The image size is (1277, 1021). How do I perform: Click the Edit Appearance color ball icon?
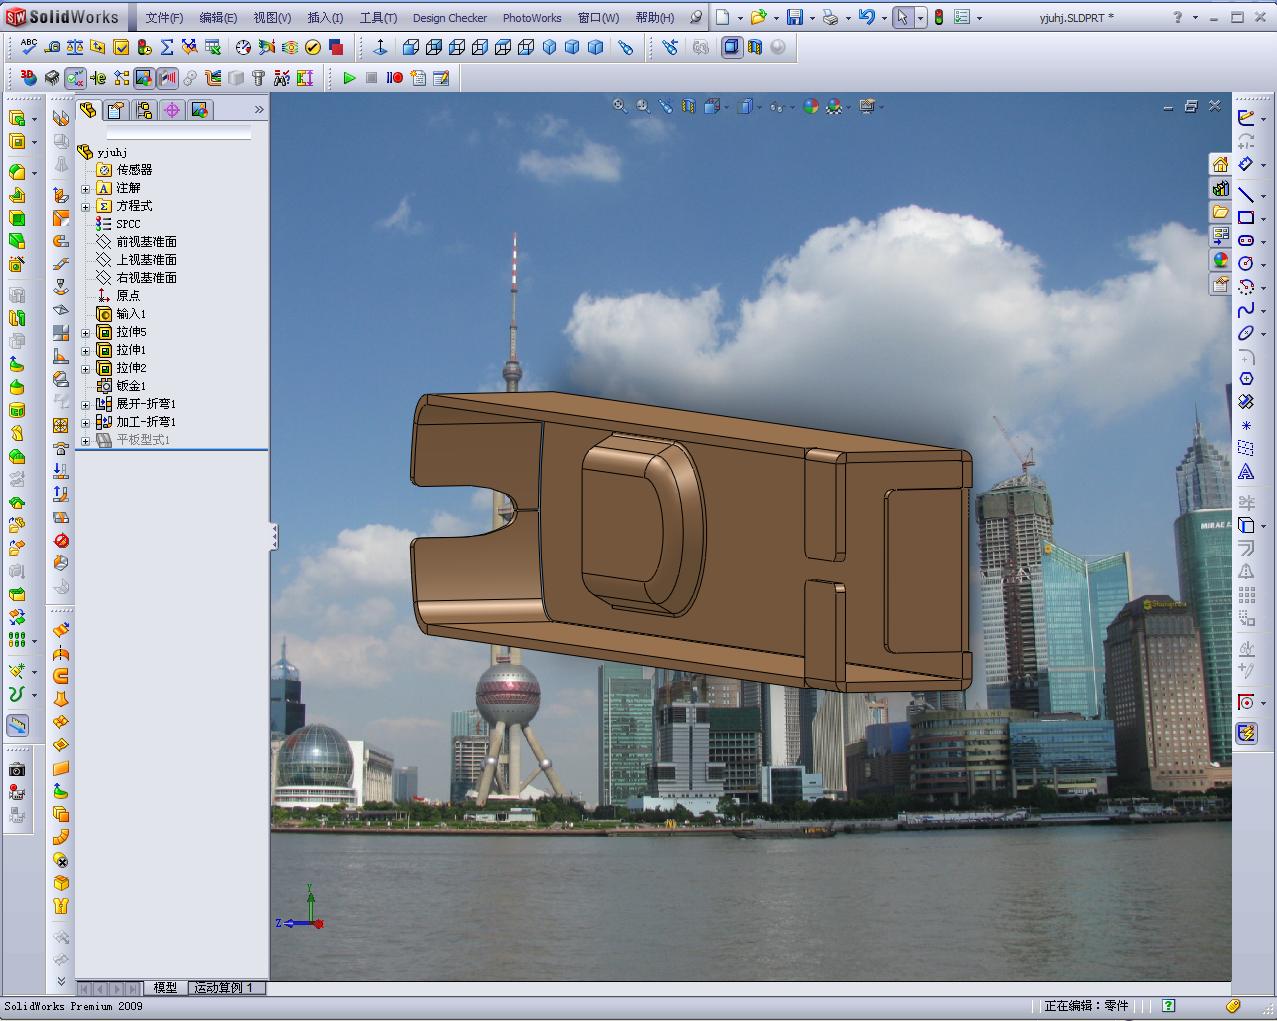point(811,106)
